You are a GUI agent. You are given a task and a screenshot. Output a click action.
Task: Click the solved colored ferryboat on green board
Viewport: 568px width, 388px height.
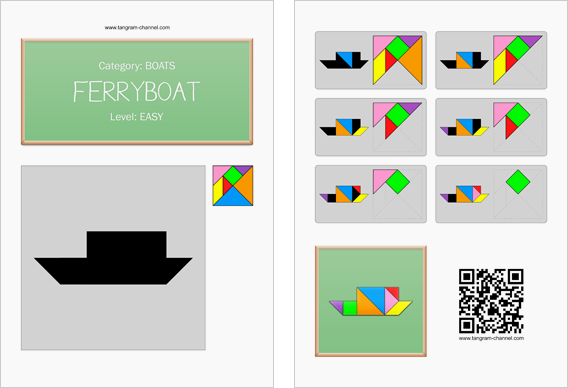pyautogui.click(x=371, y=301)
